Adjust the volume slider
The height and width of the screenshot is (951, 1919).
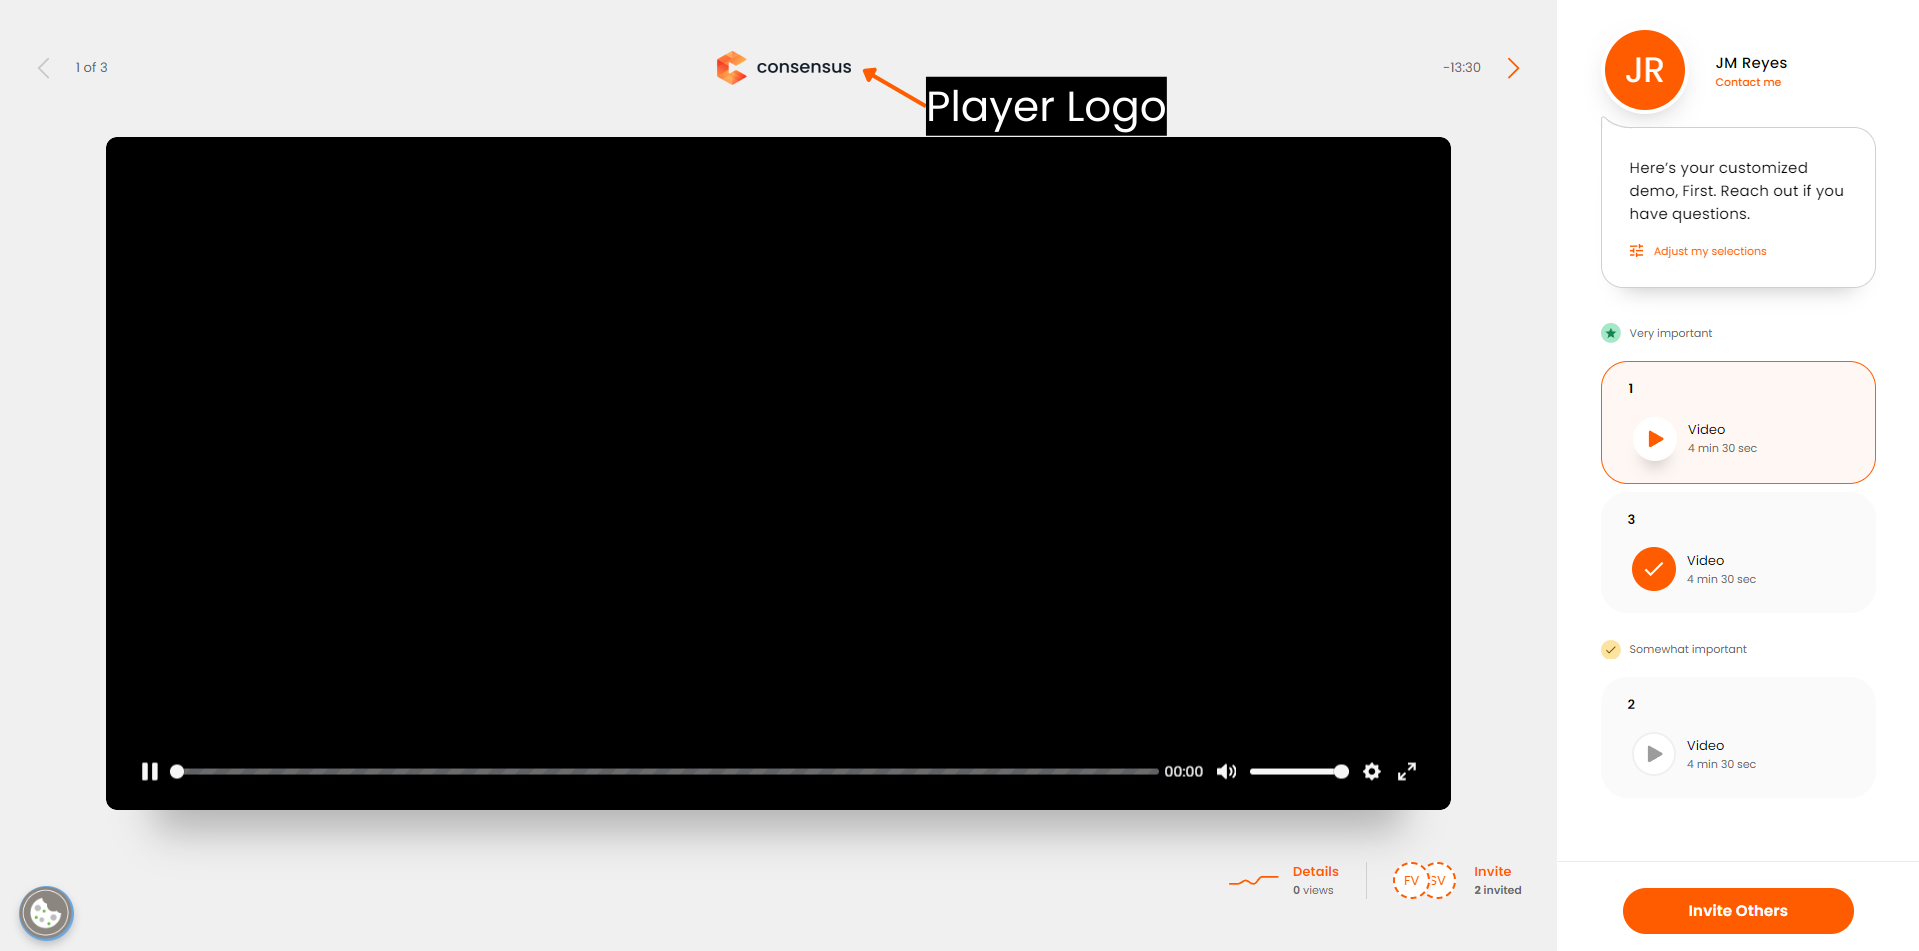pos(1298,771)
